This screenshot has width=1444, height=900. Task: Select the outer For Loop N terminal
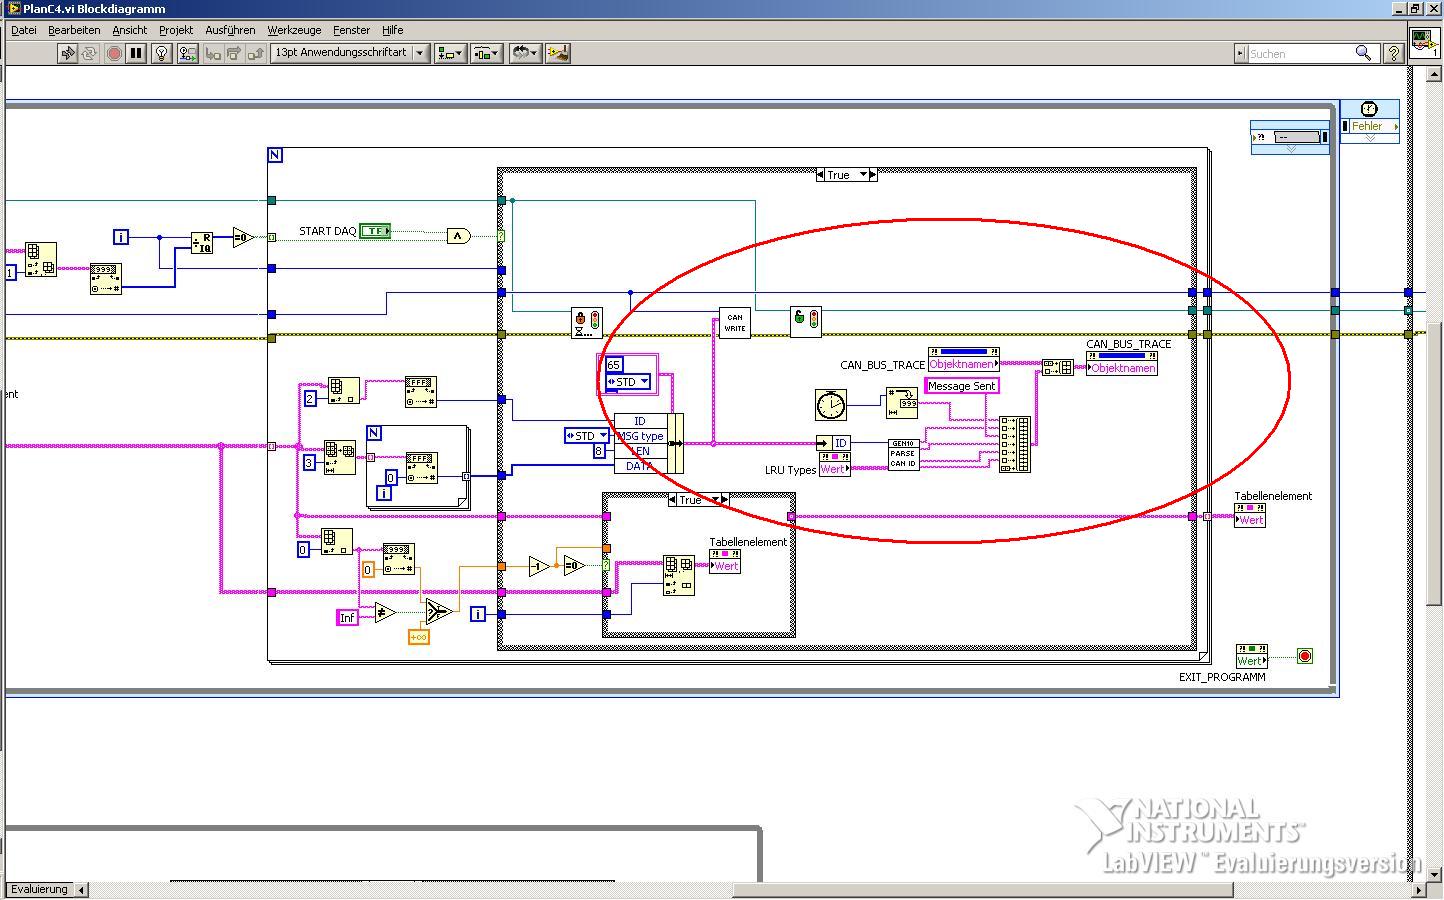coord(275,155)
